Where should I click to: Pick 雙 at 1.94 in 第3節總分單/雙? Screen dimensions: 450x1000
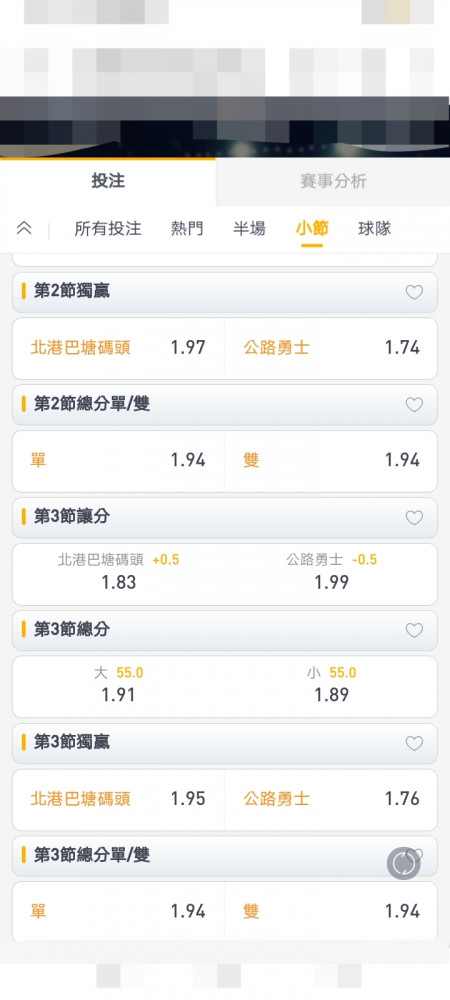point(331,911)
